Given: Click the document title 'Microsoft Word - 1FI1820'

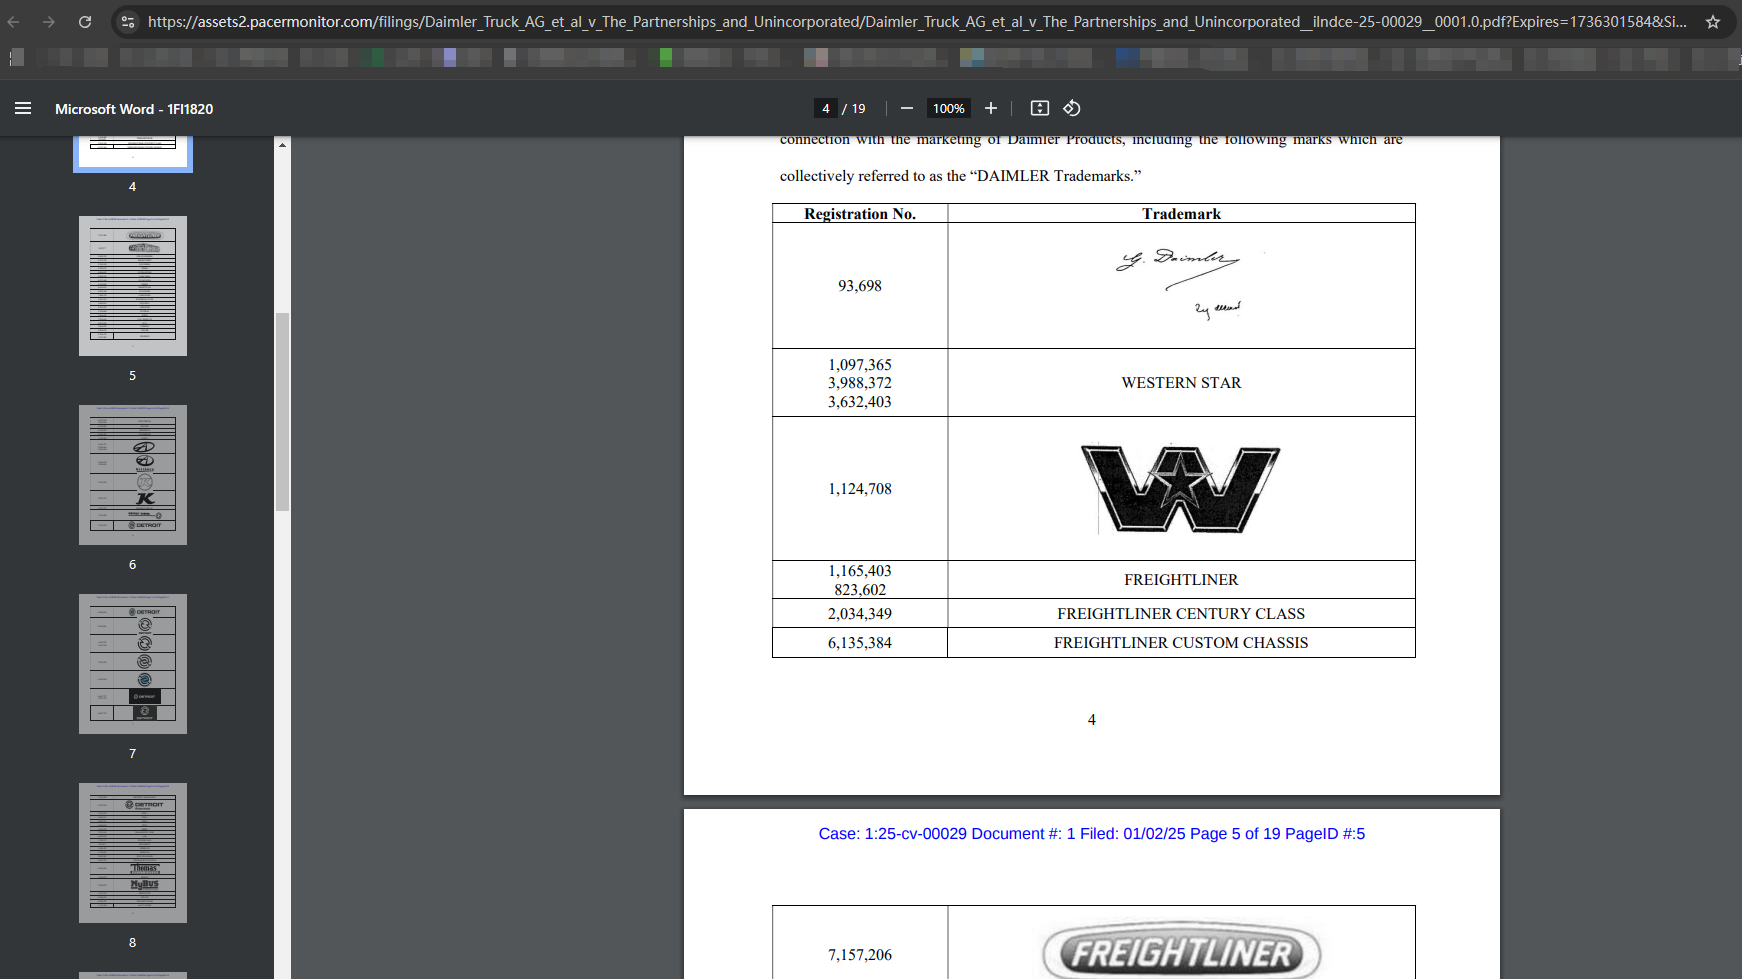Looking at the screenshot, I should pos(134,109).
